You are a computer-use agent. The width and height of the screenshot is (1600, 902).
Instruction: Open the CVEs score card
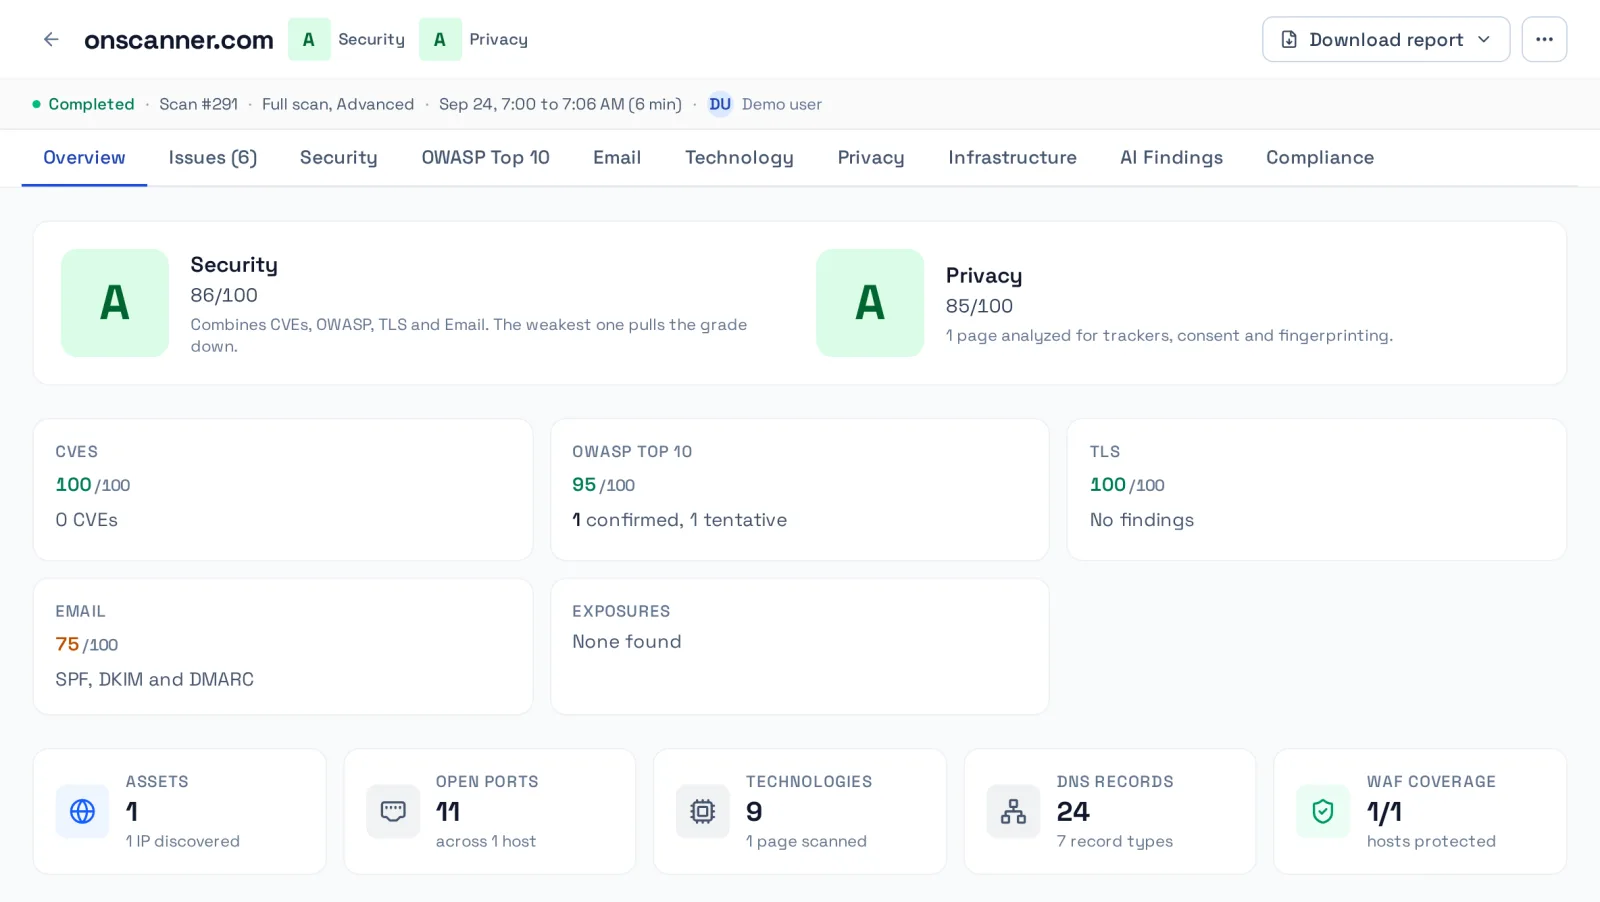[x=283, y=489]
